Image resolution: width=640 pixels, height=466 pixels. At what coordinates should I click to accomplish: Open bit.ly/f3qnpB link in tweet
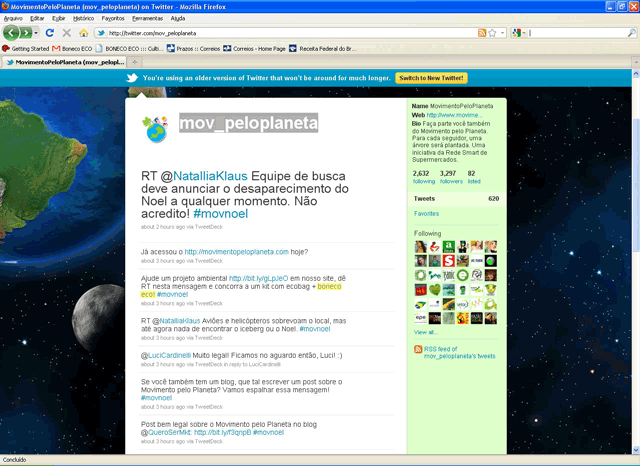222,433
